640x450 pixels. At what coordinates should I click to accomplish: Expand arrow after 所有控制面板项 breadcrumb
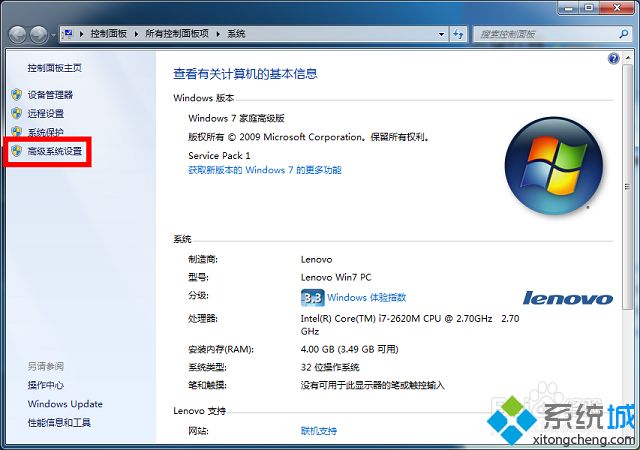[218, 34]
